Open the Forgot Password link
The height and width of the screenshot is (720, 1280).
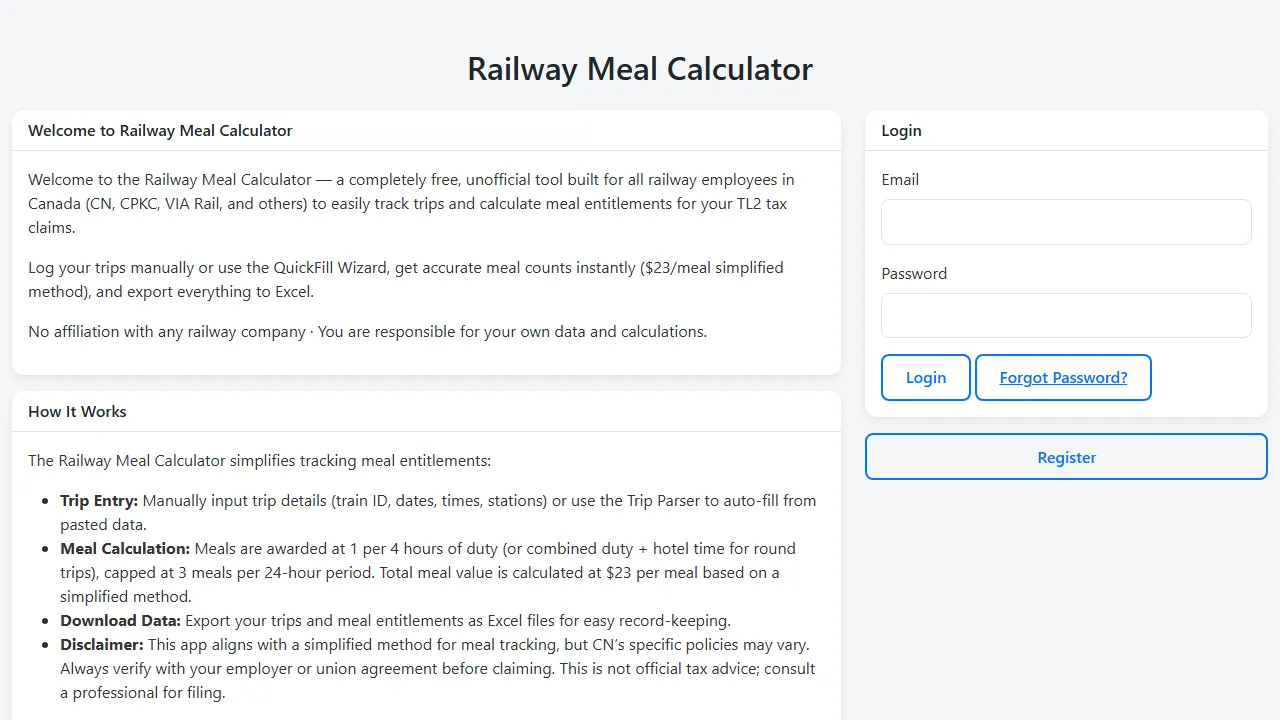pyautogui.click(x=1063, y=377)
